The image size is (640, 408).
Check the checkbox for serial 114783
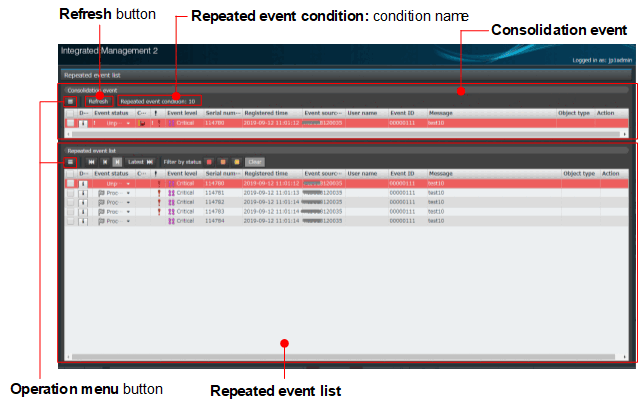(71, 212)
